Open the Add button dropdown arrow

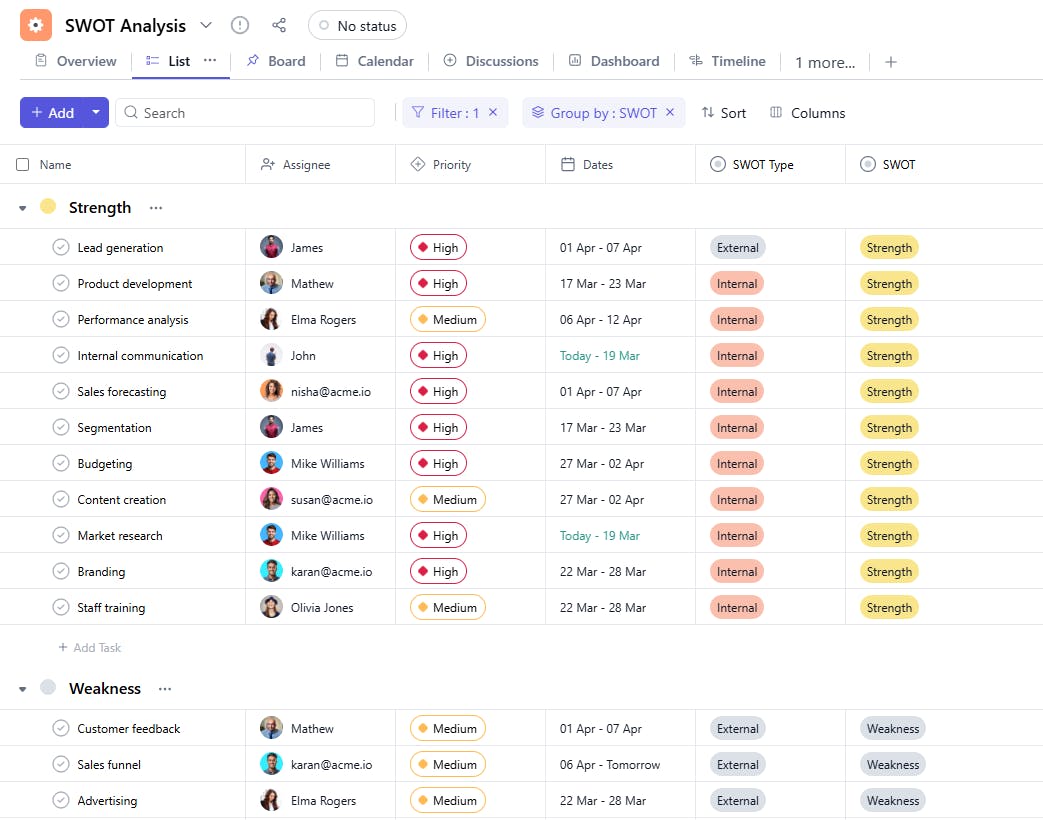(x=96, y=113)
